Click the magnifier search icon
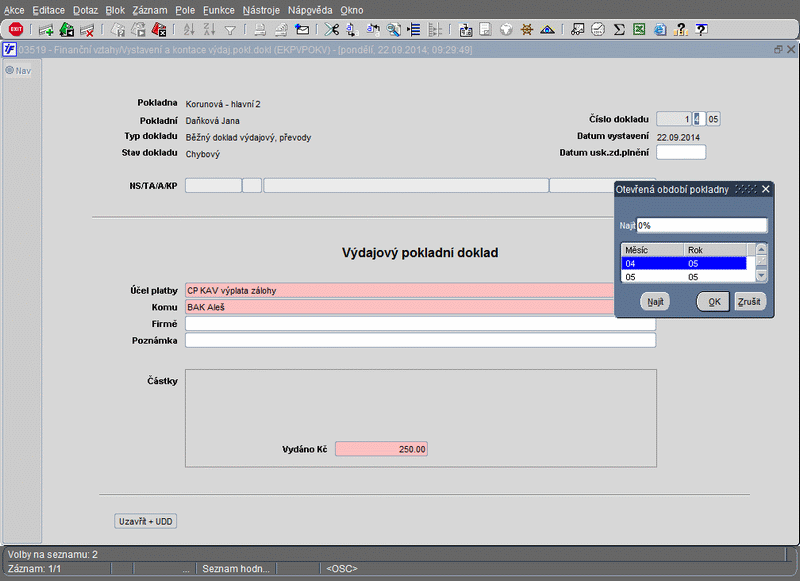The height and width of the screenshot is (581, 800). point(393,30)
